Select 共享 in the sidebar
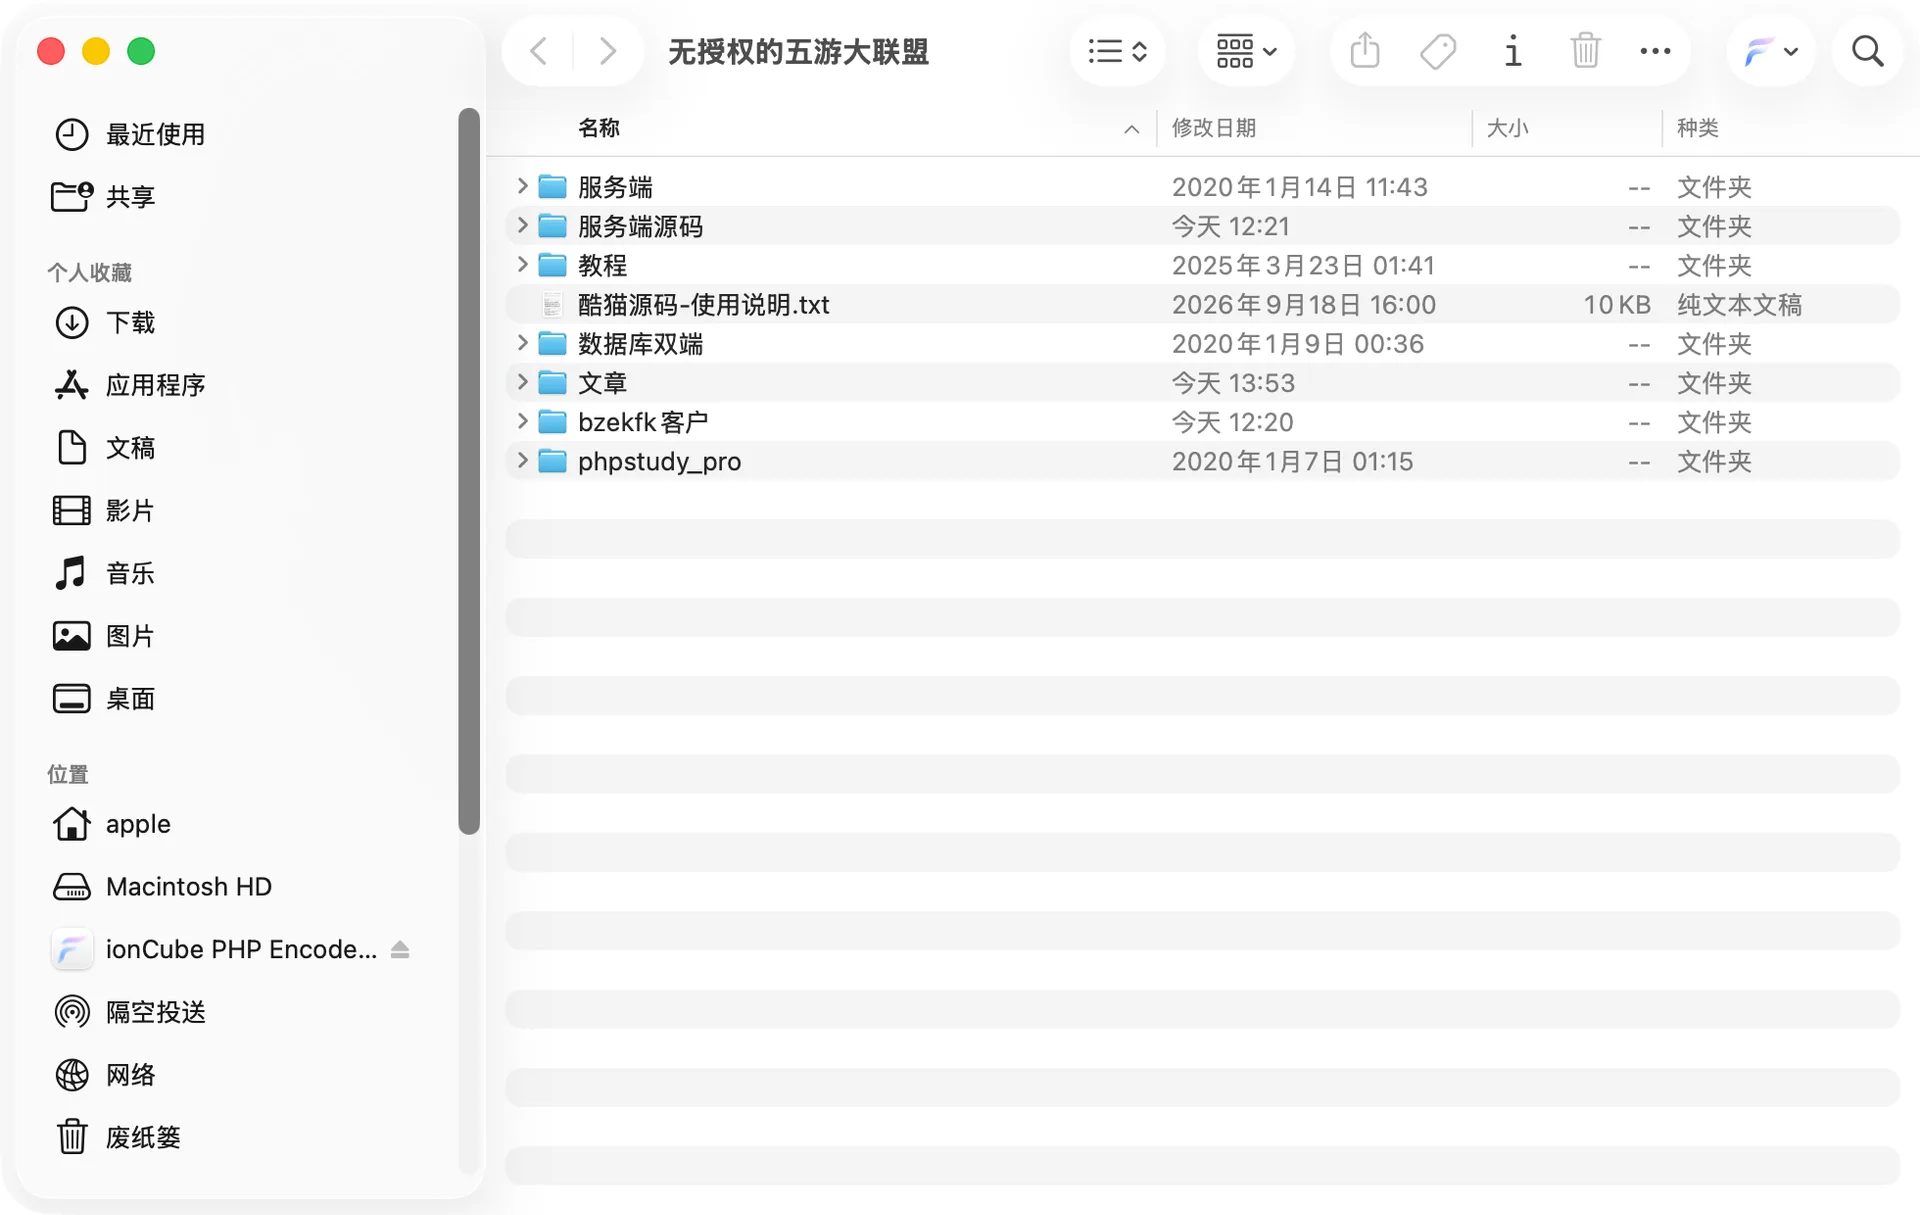This screenshot has height=1215, width=1920. (x=130, y=196)
